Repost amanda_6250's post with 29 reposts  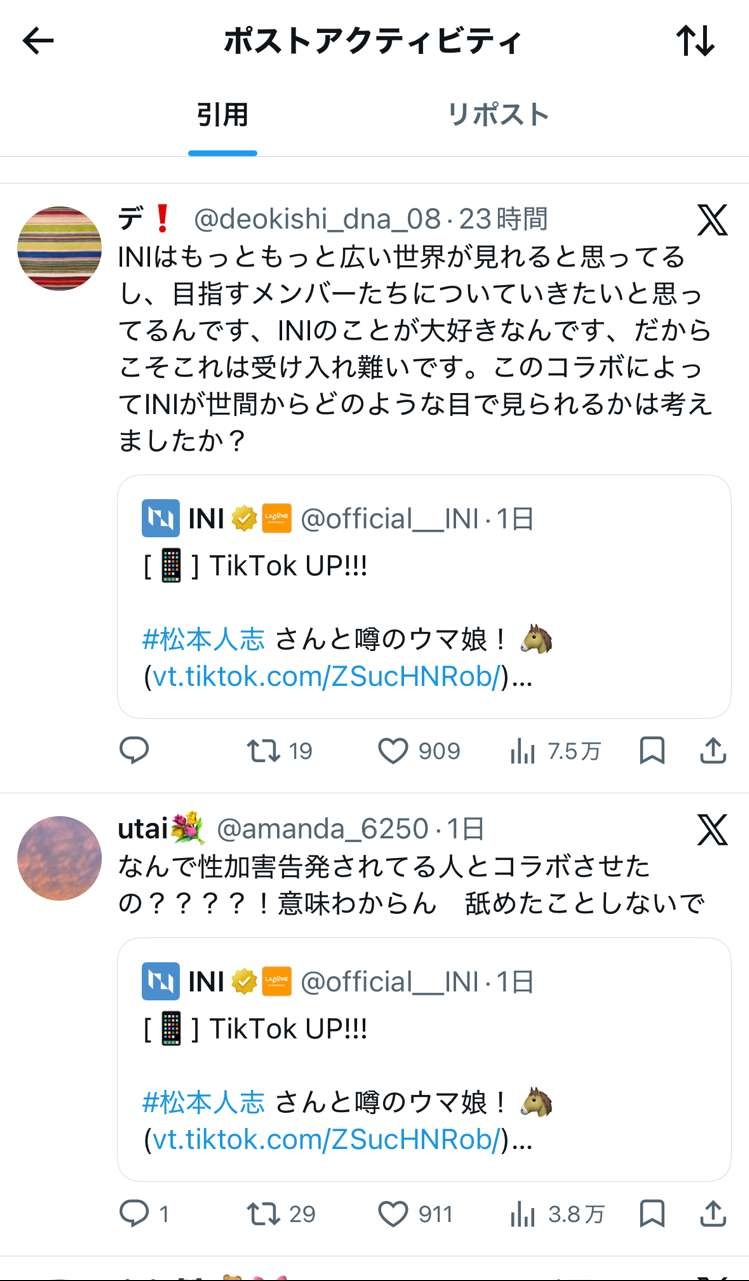(x=264, y=1214)
